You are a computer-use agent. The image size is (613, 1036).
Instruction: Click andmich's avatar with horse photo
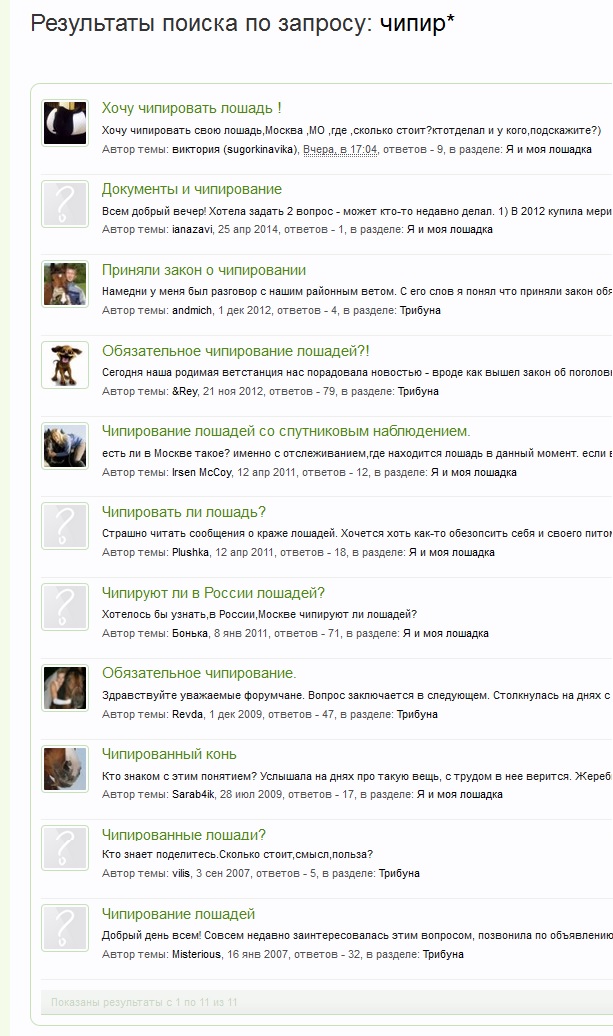[65, 284]
